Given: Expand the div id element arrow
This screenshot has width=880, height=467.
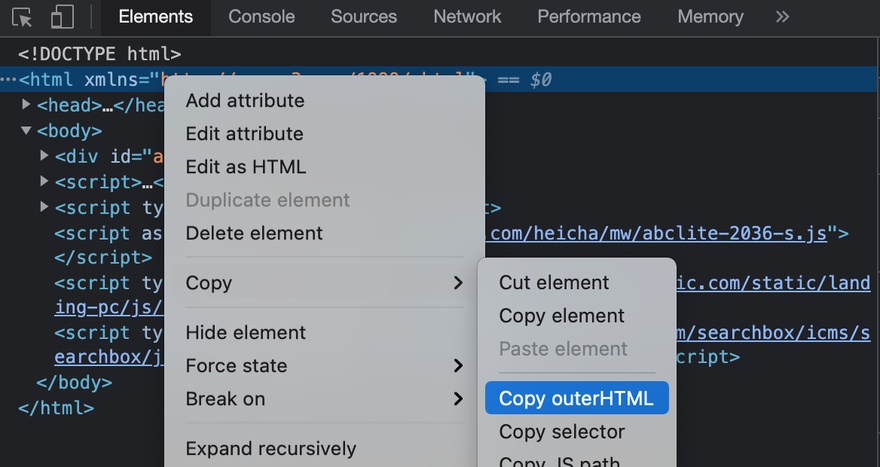Looking at the screenshot, I should coord(45,155).
